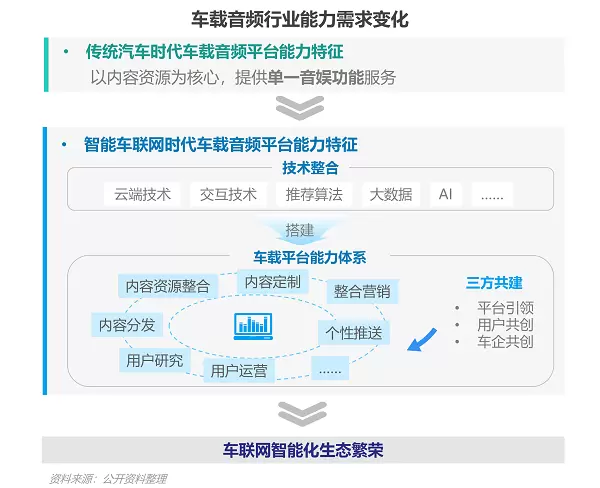Screen dimensions: 600x488
Task: Click the blue 搭建 downward arrow
Action: 300,230
